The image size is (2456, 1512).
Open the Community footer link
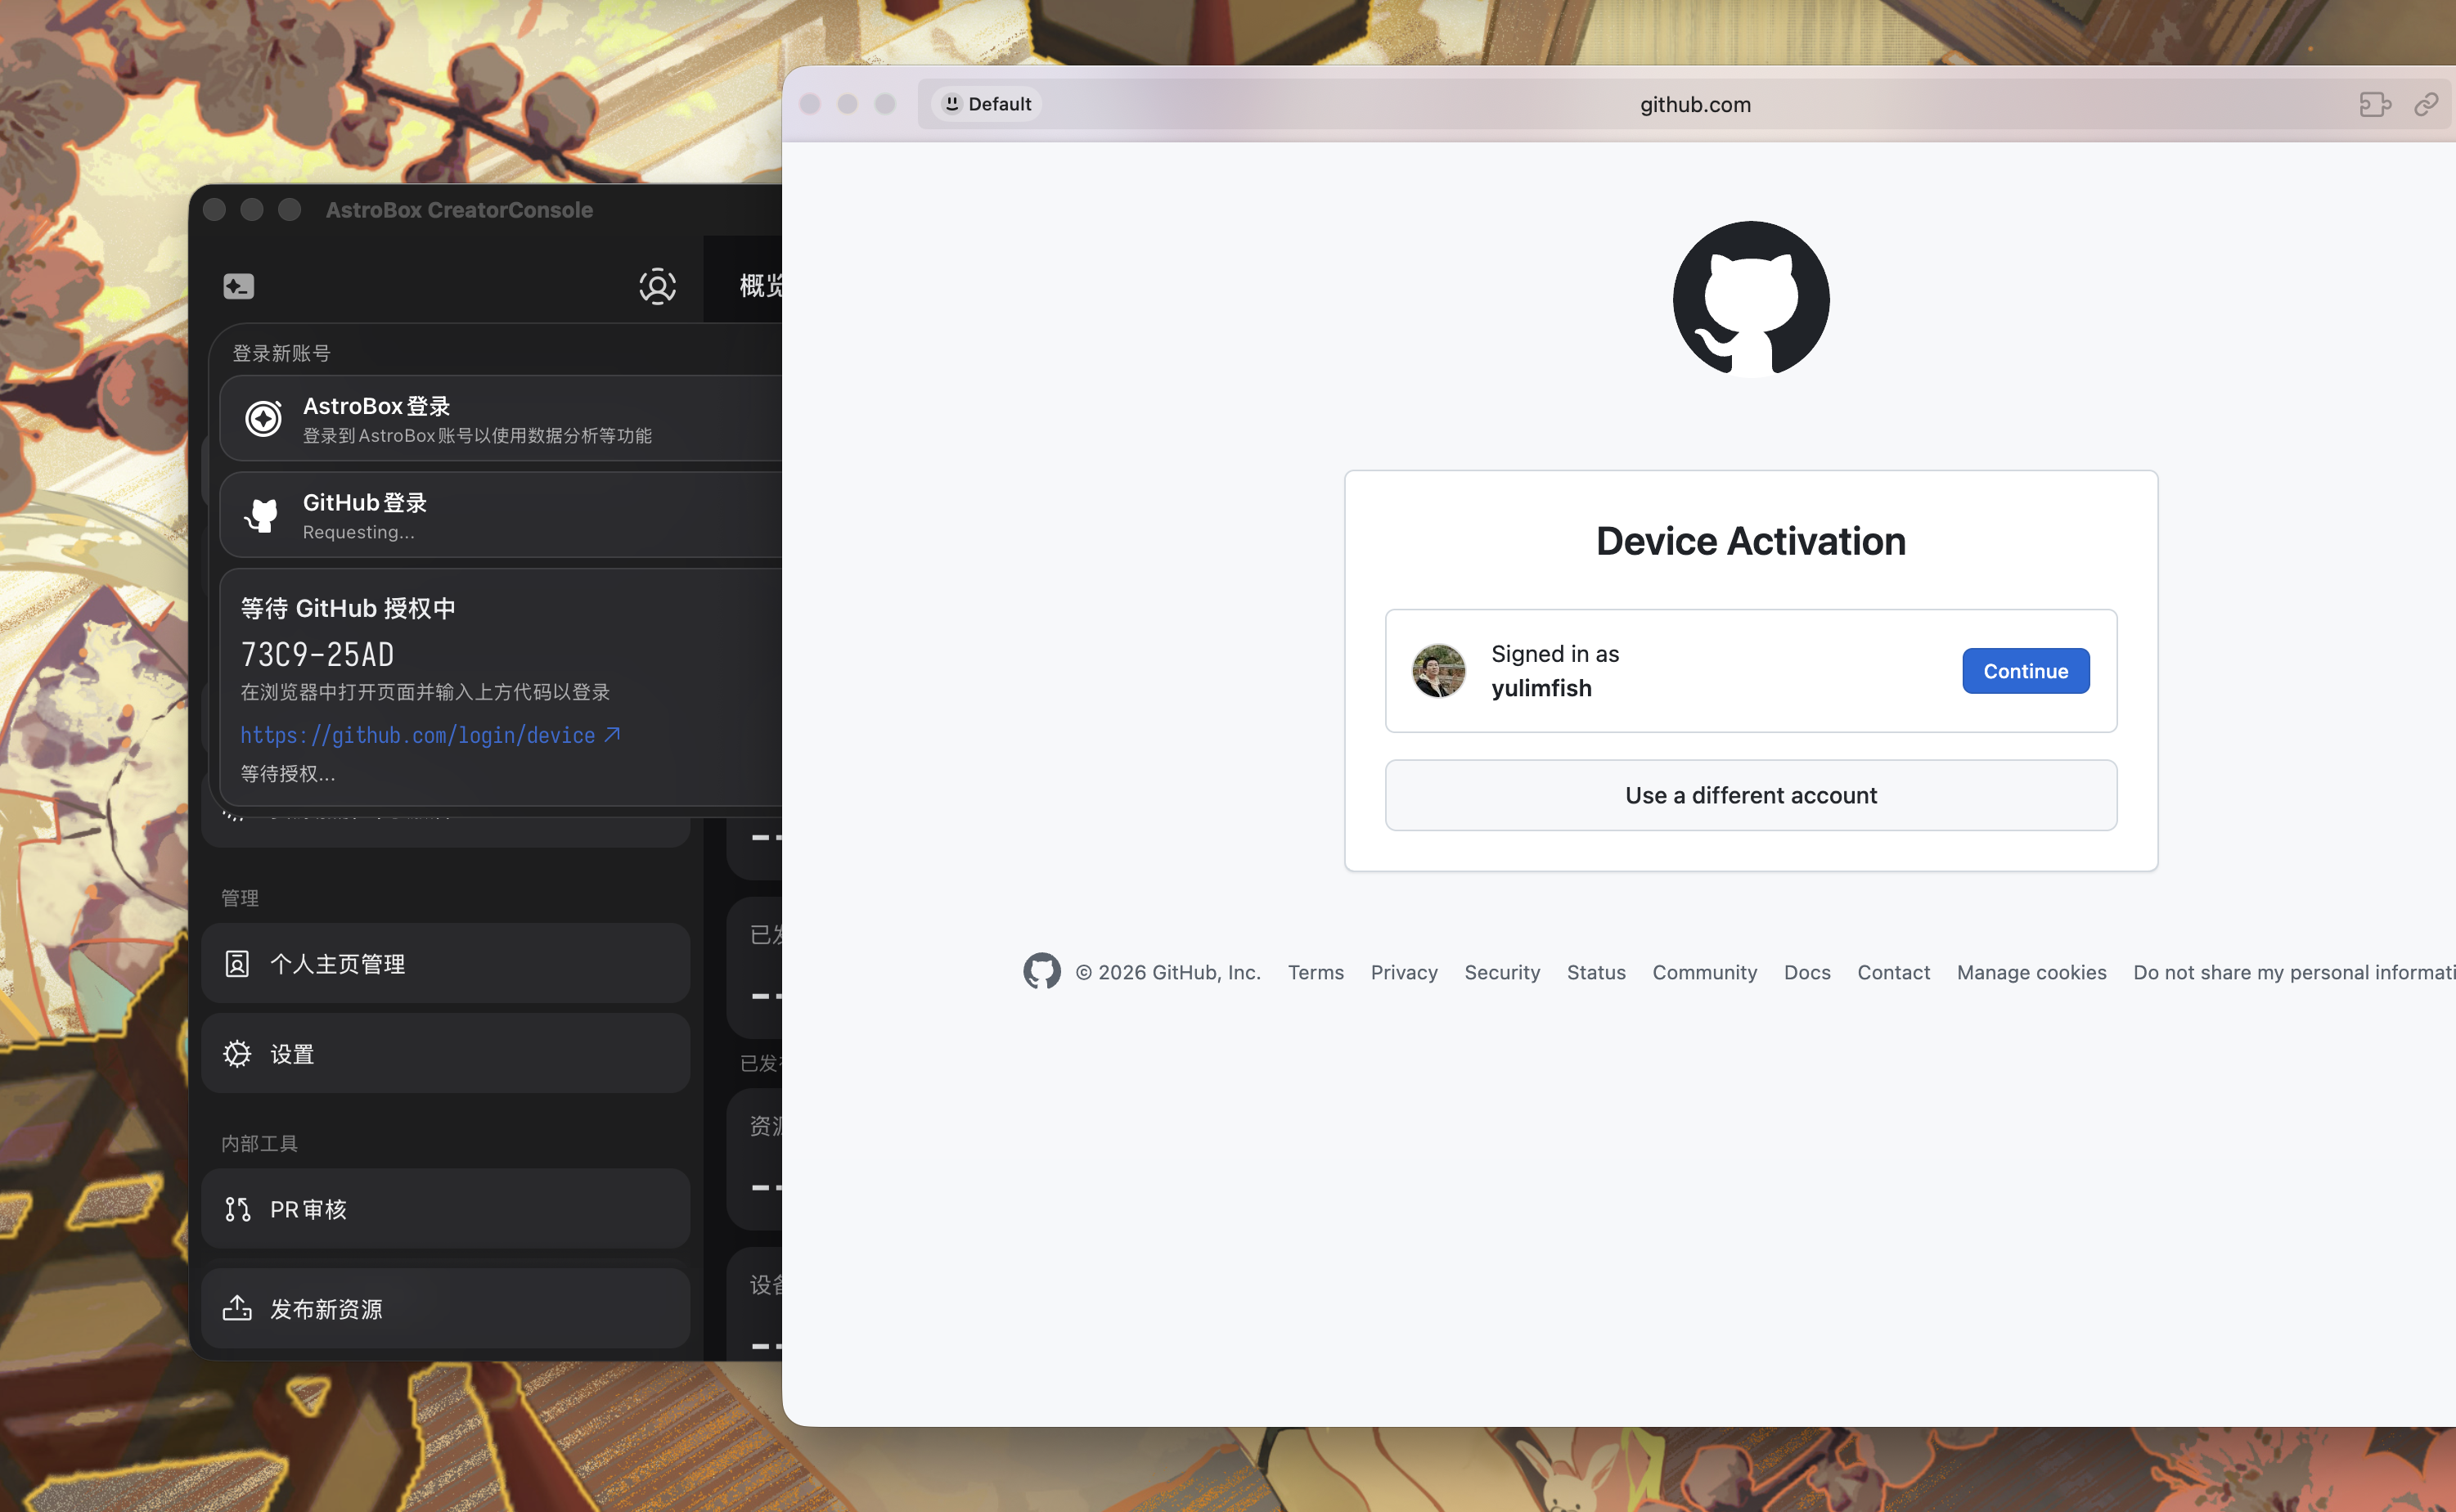point(1704,973)
